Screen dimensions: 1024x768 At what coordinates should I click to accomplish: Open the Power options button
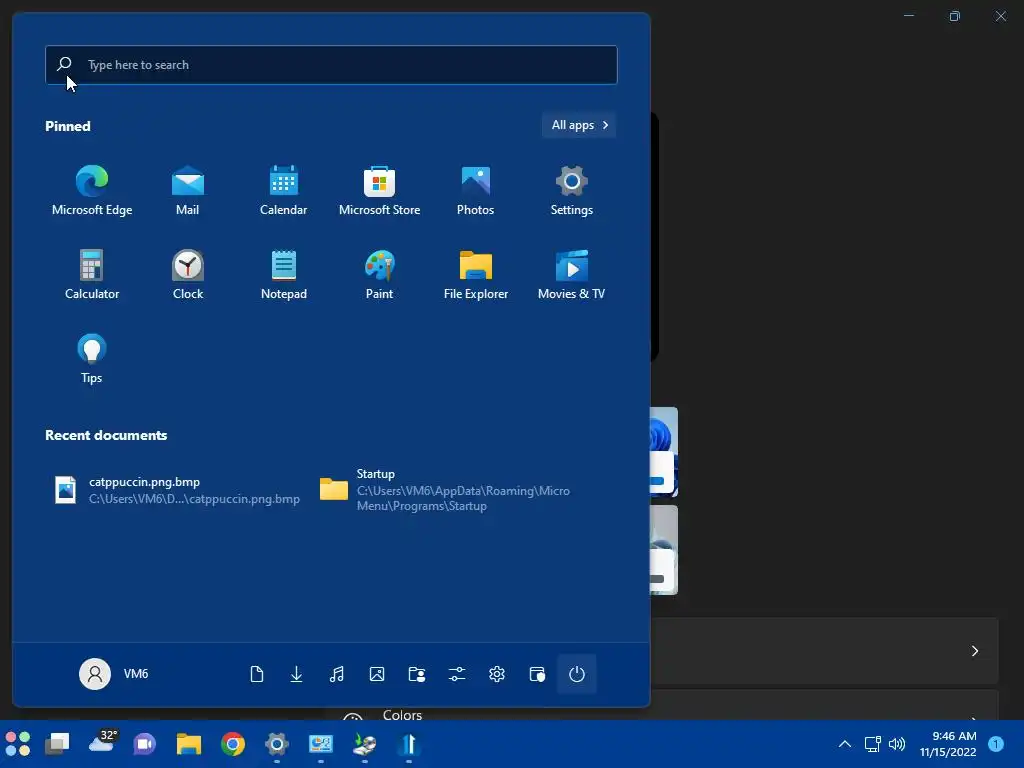pyautogui.click(x=577, y=674)
